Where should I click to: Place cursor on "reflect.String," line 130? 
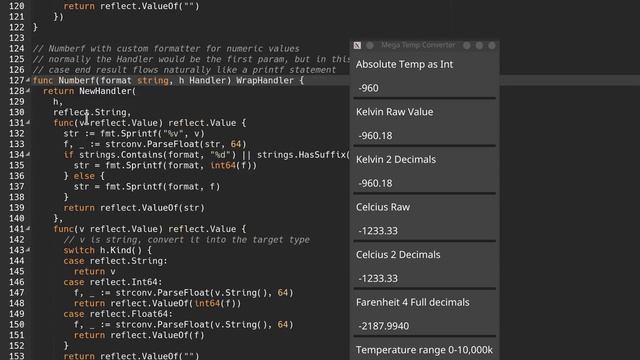[92, 112]
